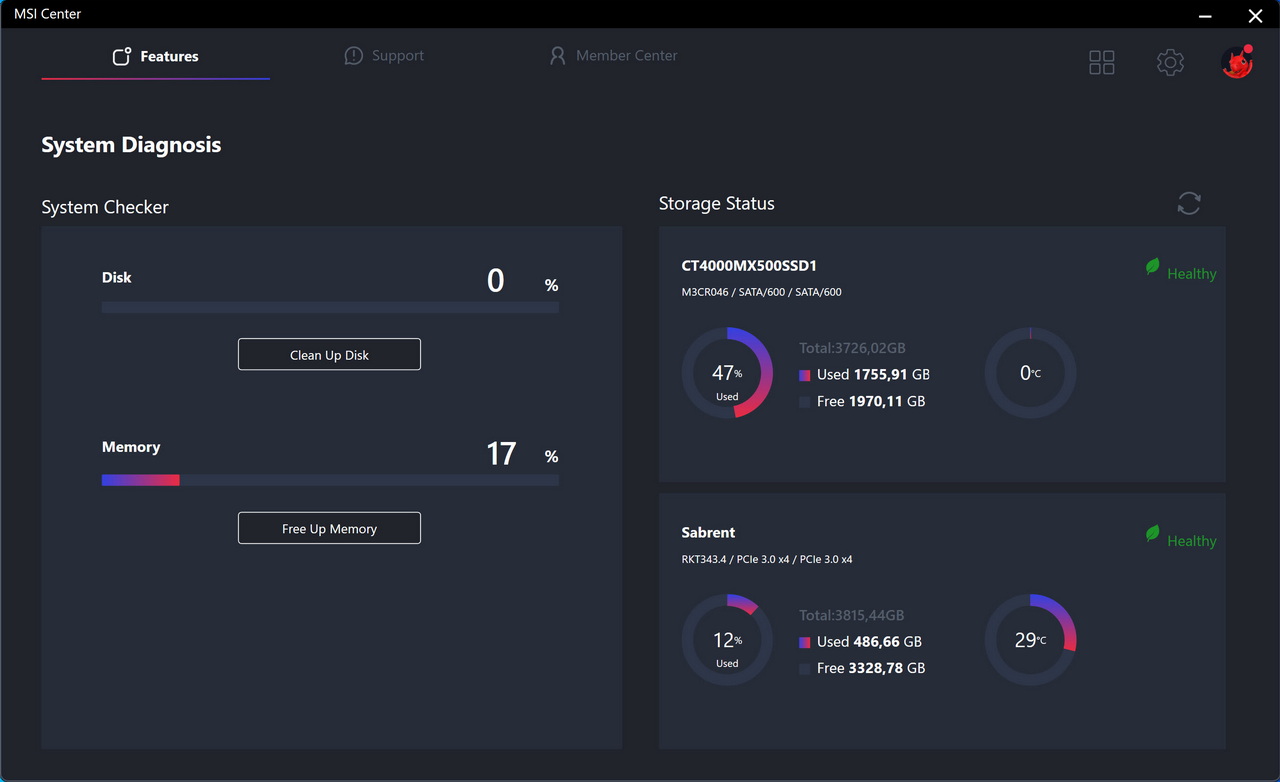Click the Total:3815,44GB text
The image size is (1280, 782).
851,615
